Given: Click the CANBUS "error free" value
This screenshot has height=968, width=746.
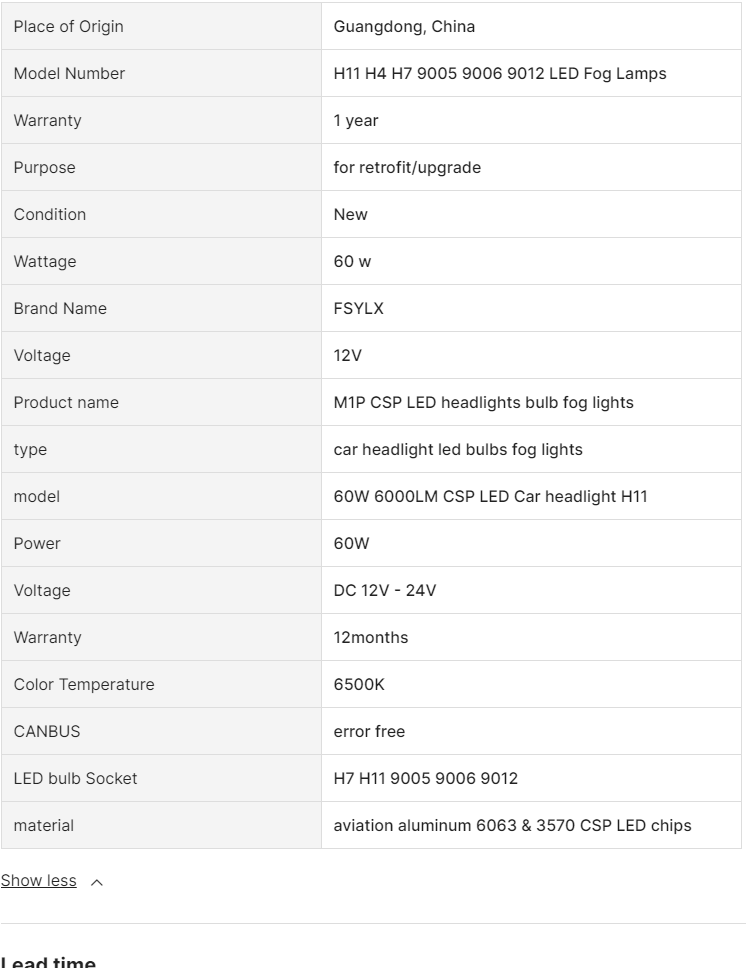Looking at the screenshot, I should (369, 732).
